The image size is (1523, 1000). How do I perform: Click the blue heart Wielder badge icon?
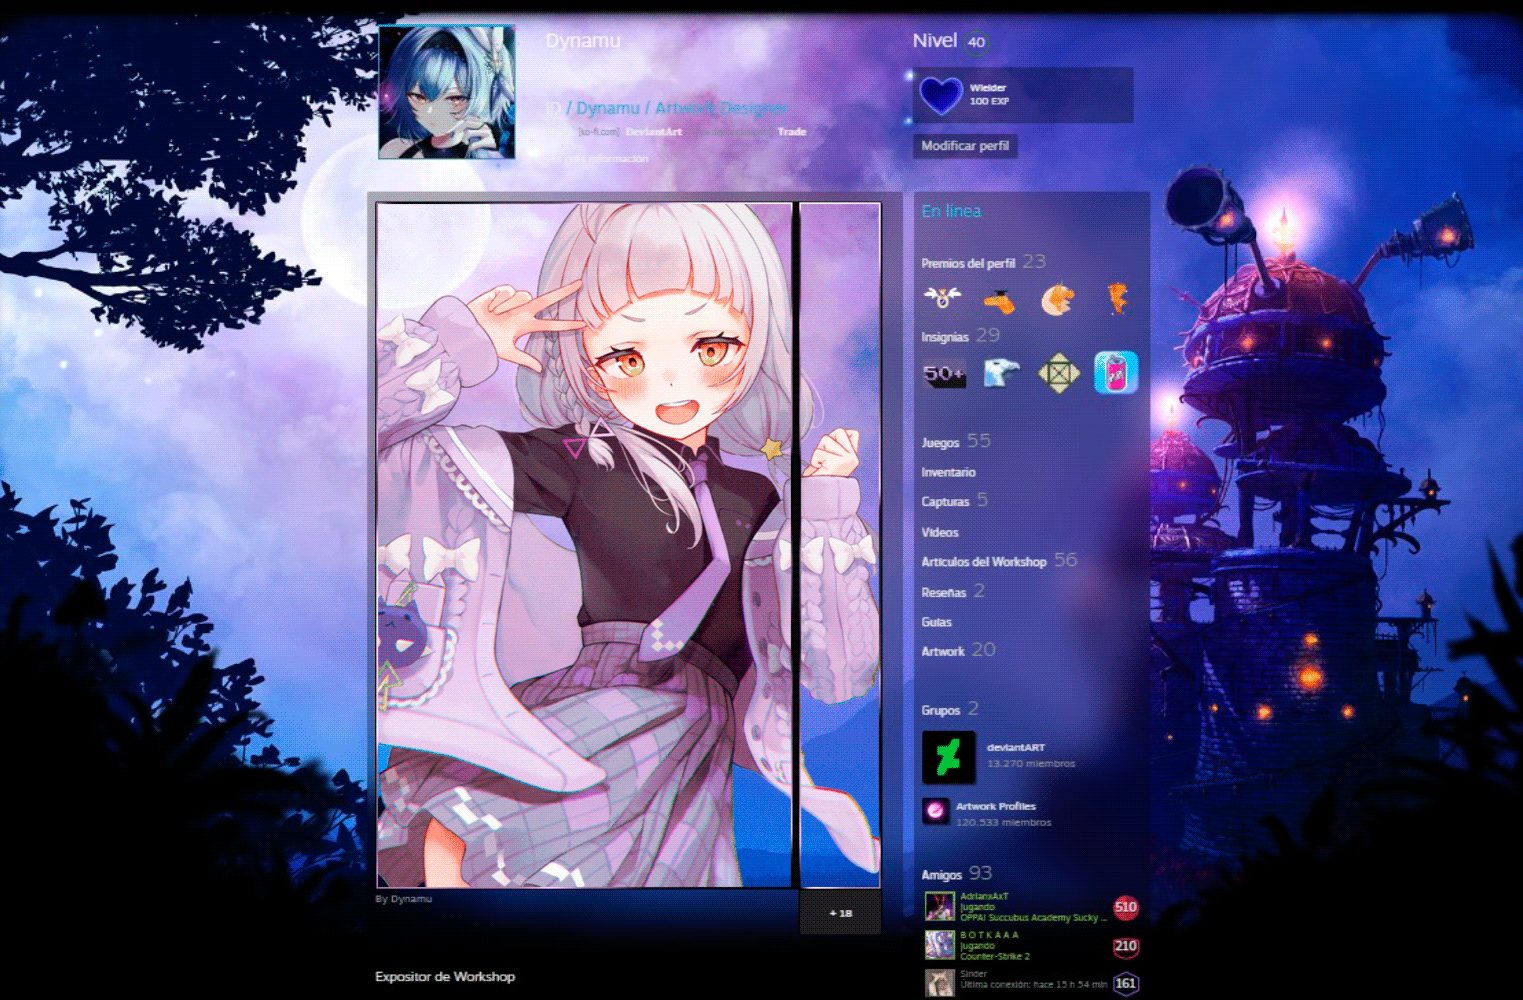click(x=940, y=95)
